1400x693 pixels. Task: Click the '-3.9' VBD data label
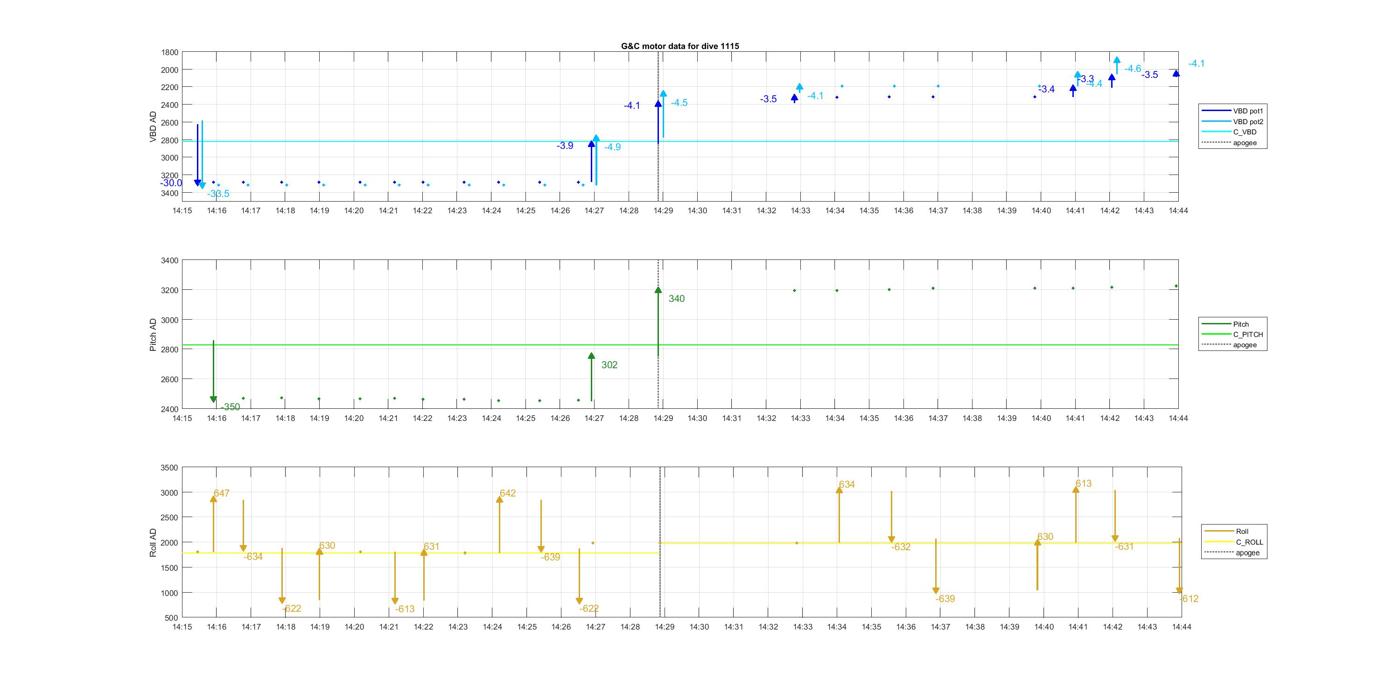pyautogui.click(x=565, y=146)
